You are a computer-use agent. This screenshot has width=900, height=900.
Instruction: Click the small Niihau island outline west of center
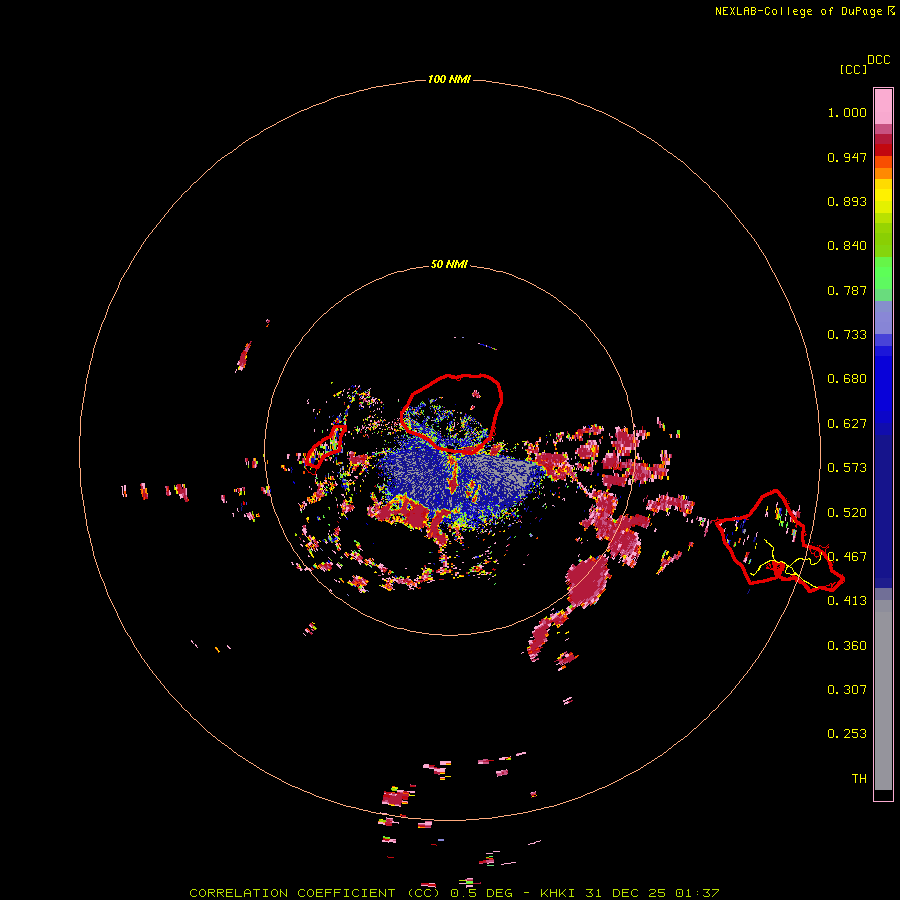tap(325, 447)
